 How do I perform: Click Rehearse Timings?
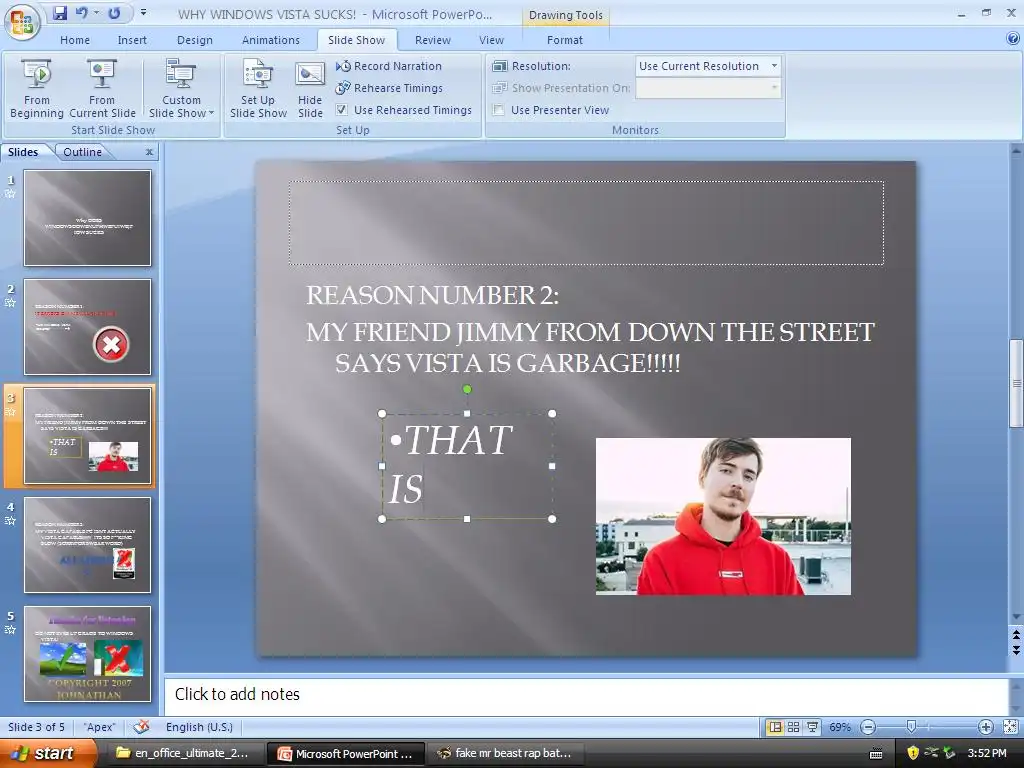[389, 88]
